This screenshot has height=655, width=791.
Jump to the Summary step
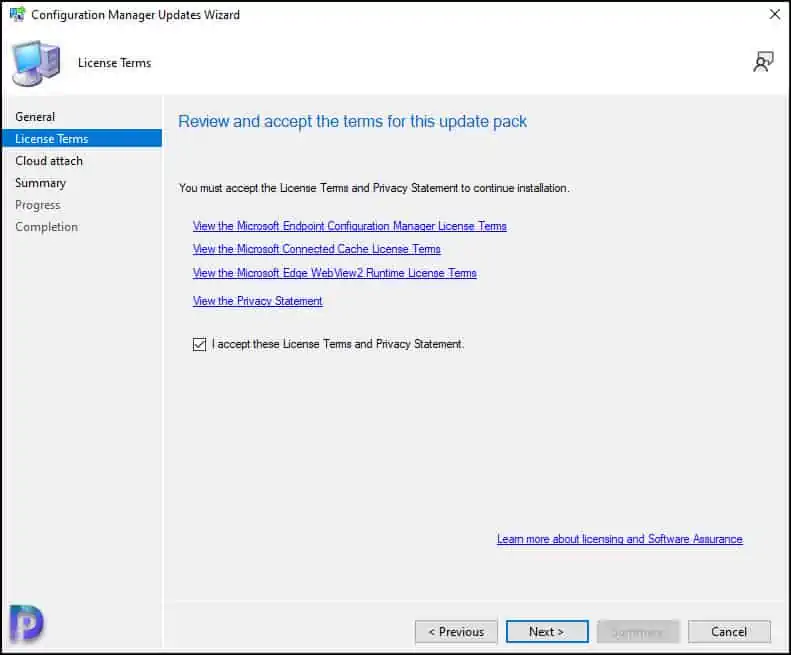click(40, 183)
